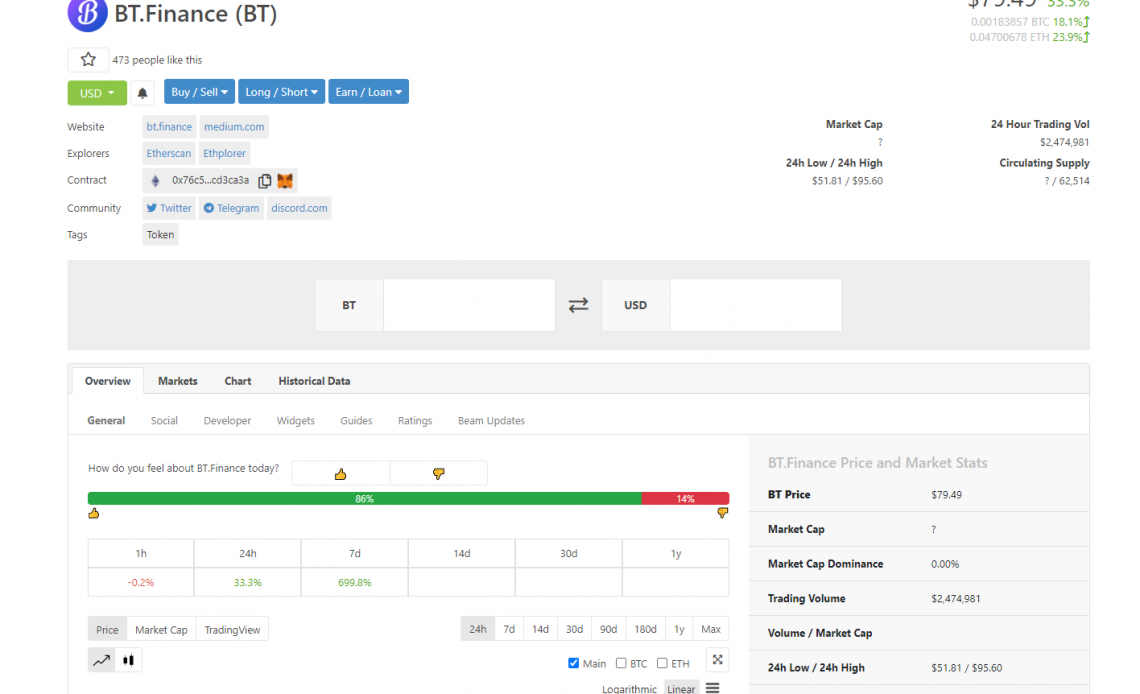Set chart range to 1y
This screenshot has height=694, width=1140.
[x=679, y=629]
